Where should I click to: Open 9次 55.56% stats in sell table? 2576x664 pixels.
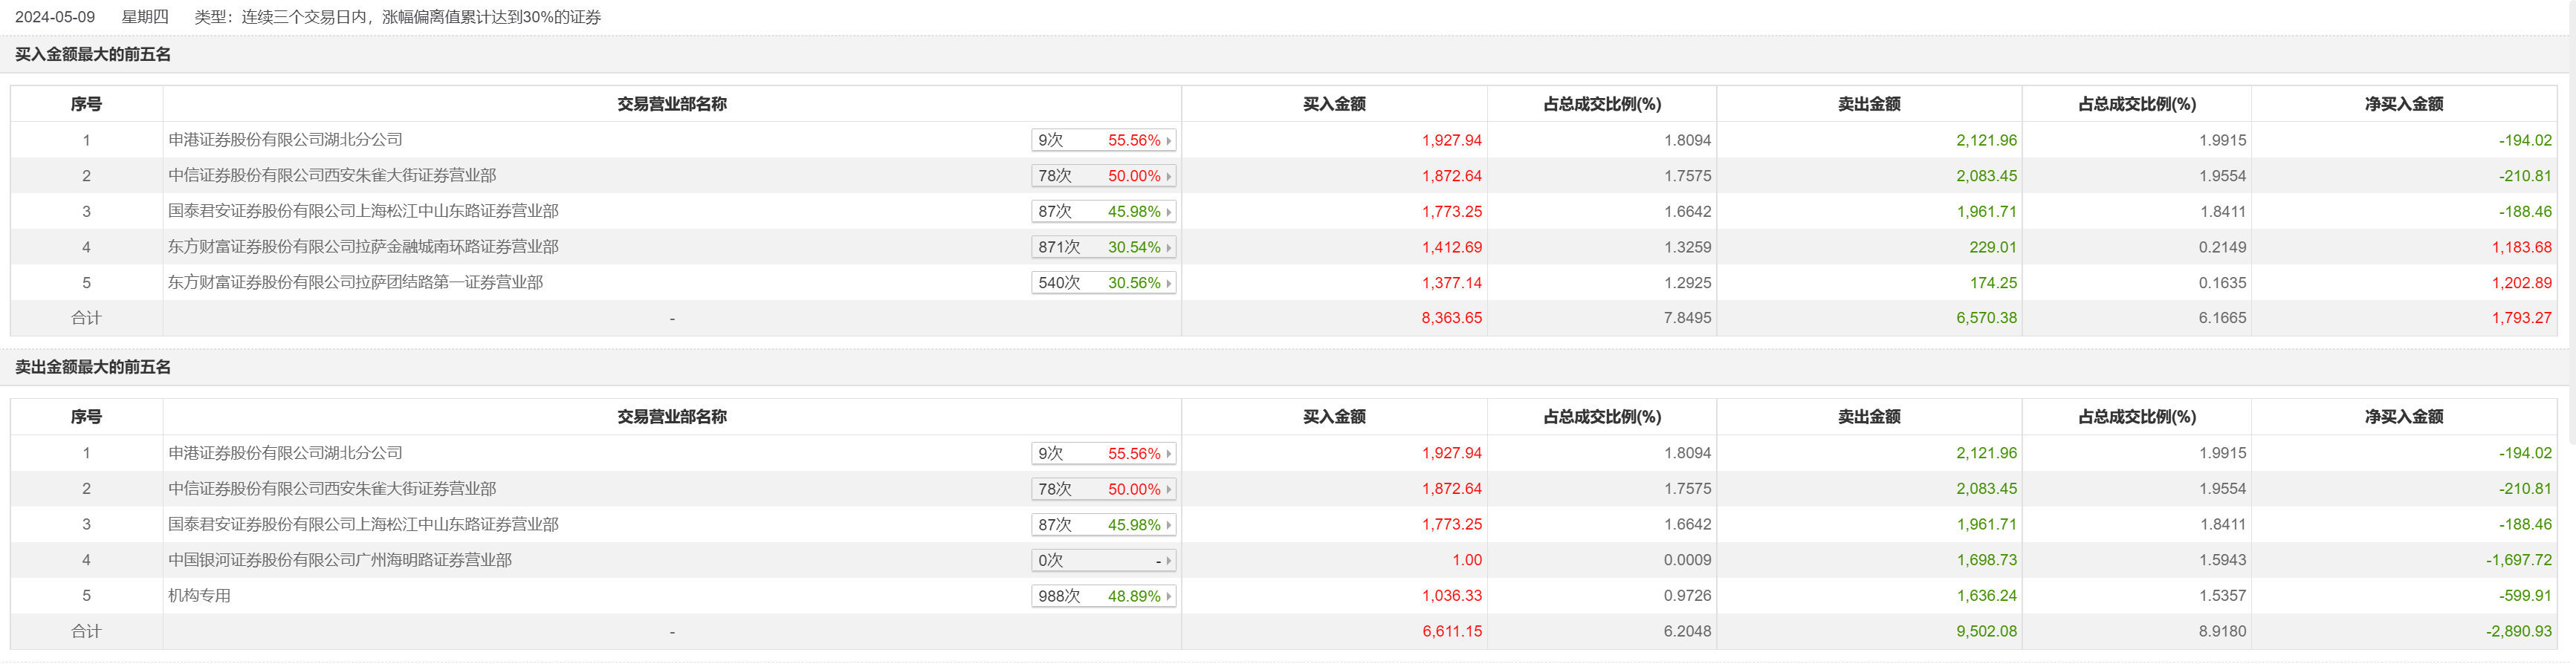(1103, 454)
